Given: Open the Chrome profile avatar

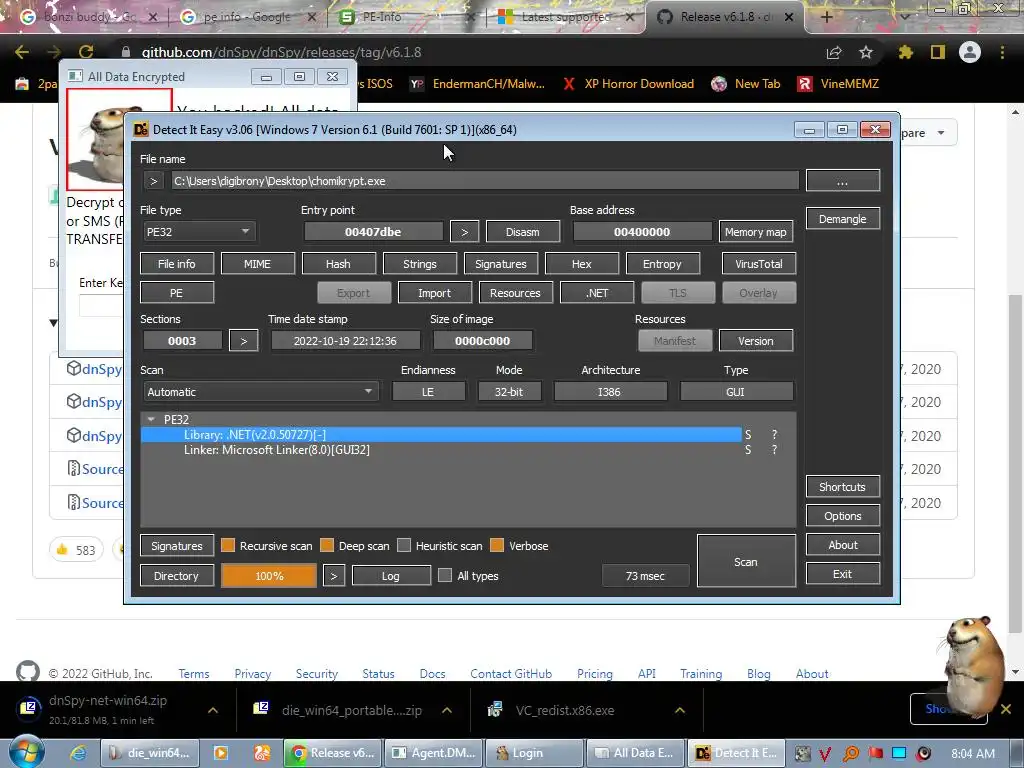Looking at the screenshot, I should tap(970, 52).
